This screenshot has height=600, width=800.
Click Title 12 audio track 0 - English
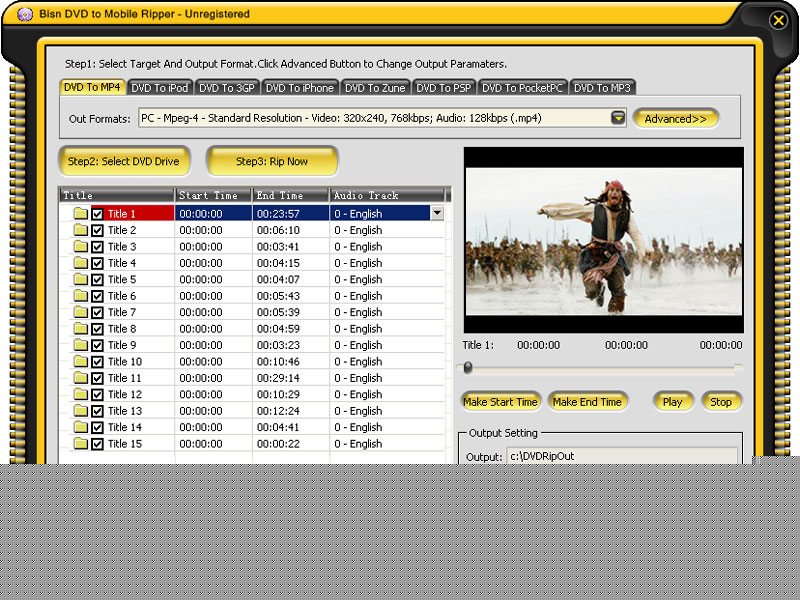[358, 394]
